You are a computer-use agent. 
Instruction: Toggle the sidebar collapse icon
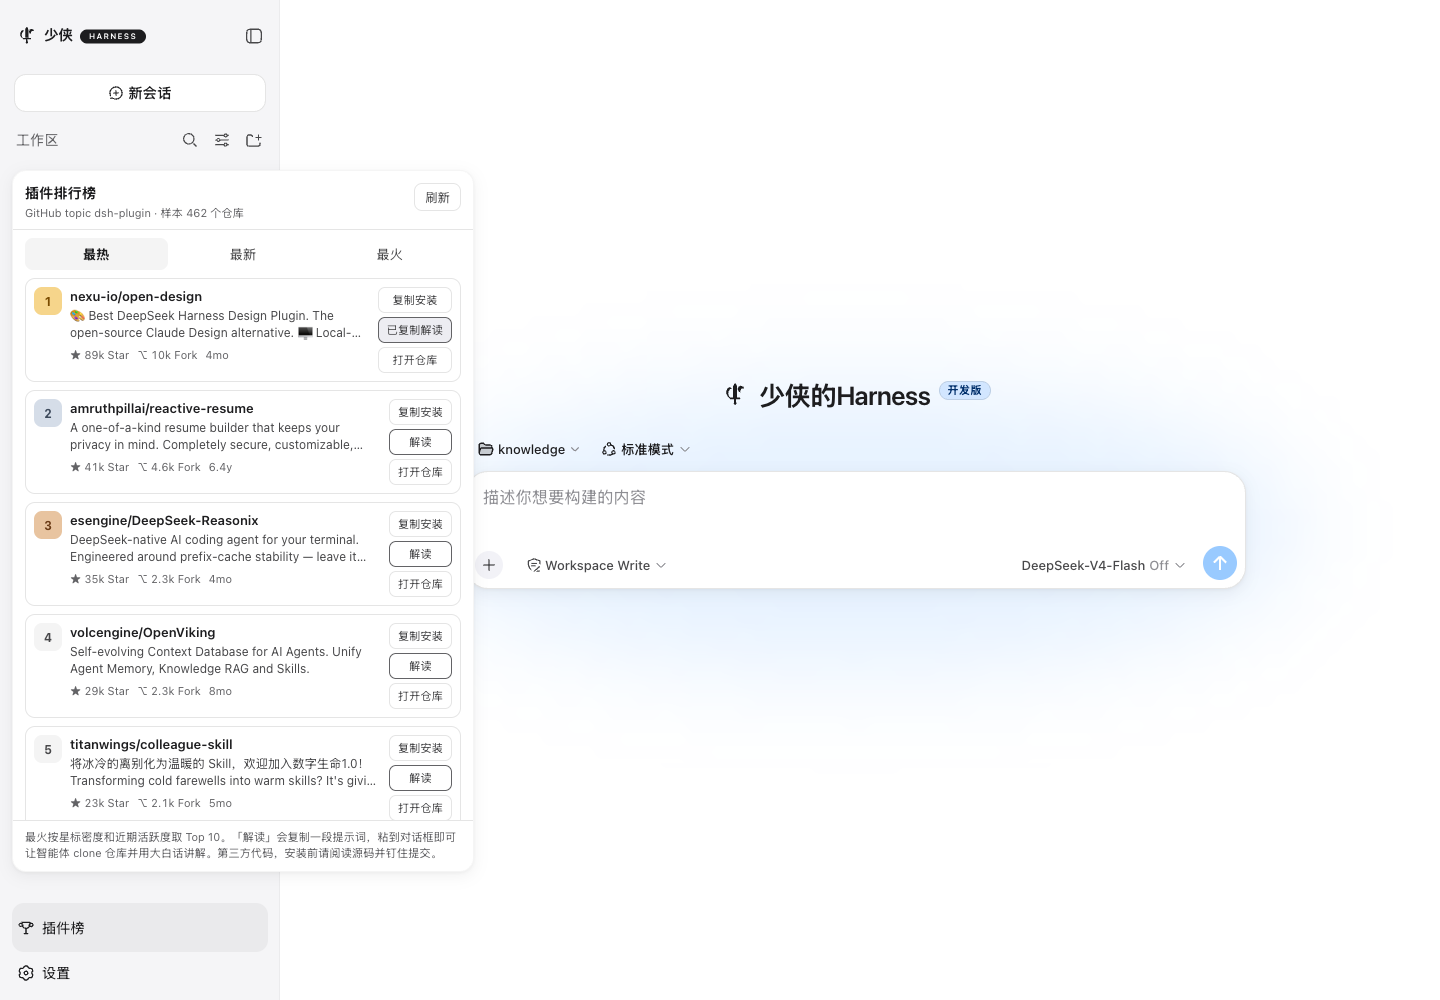(x=254, y=36)
